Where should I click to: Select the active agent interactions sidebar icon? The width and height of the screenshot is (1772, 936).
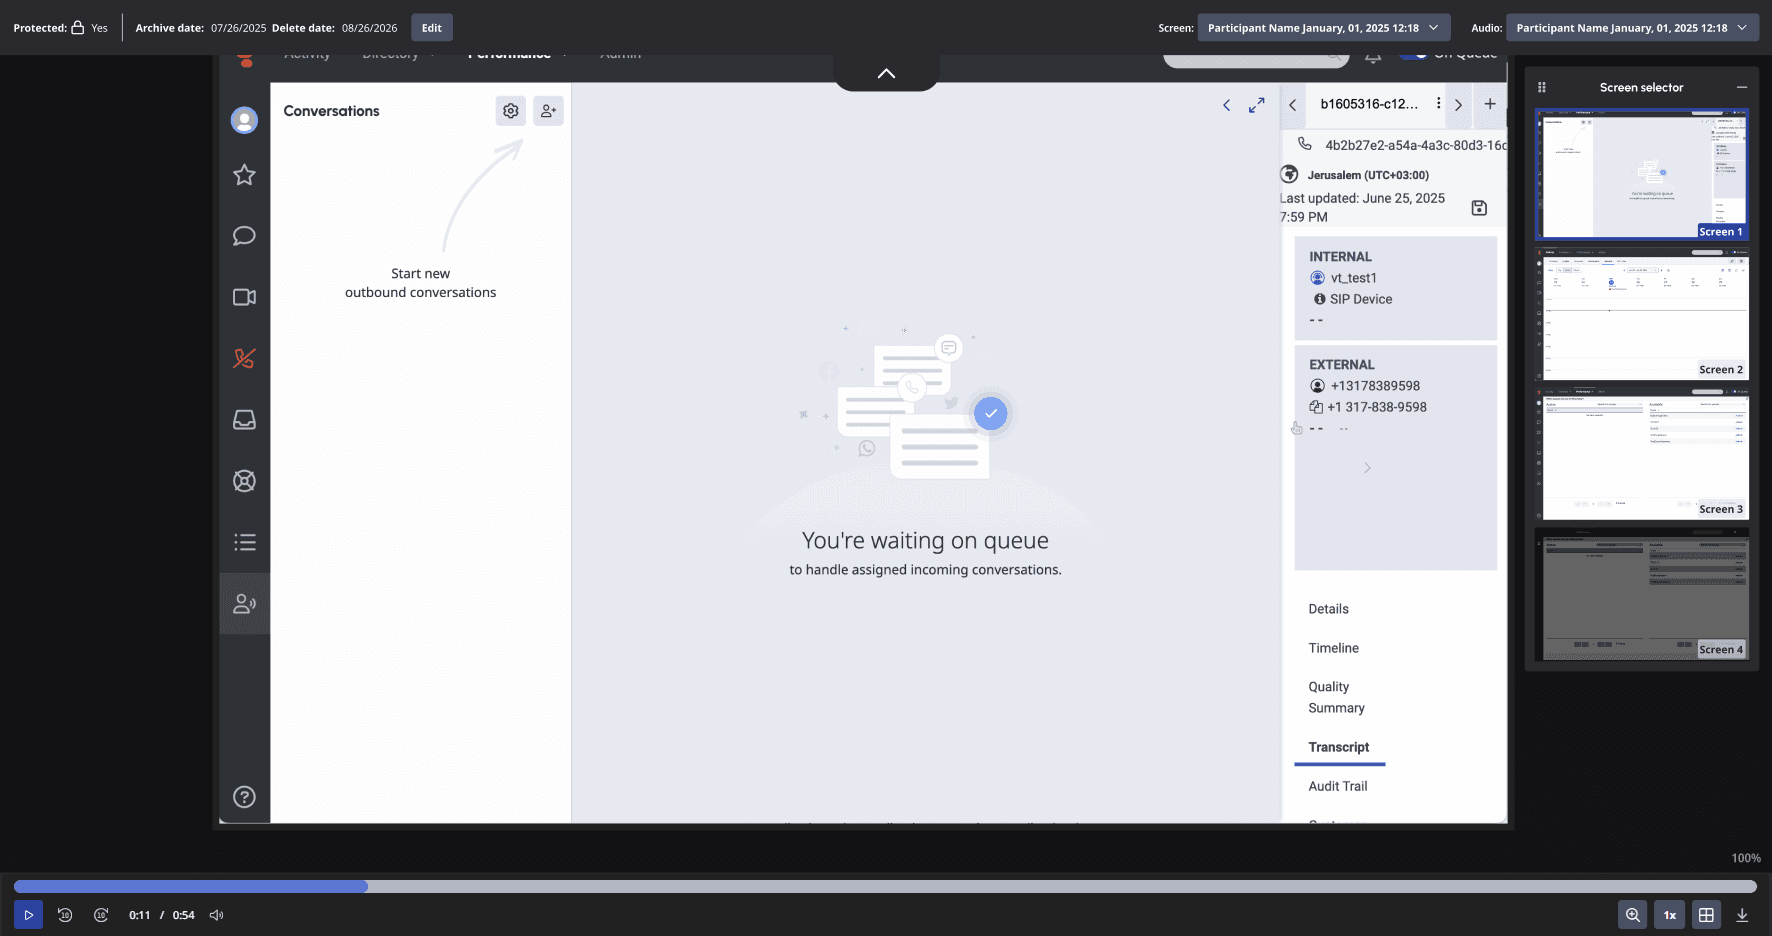point(244,604)
